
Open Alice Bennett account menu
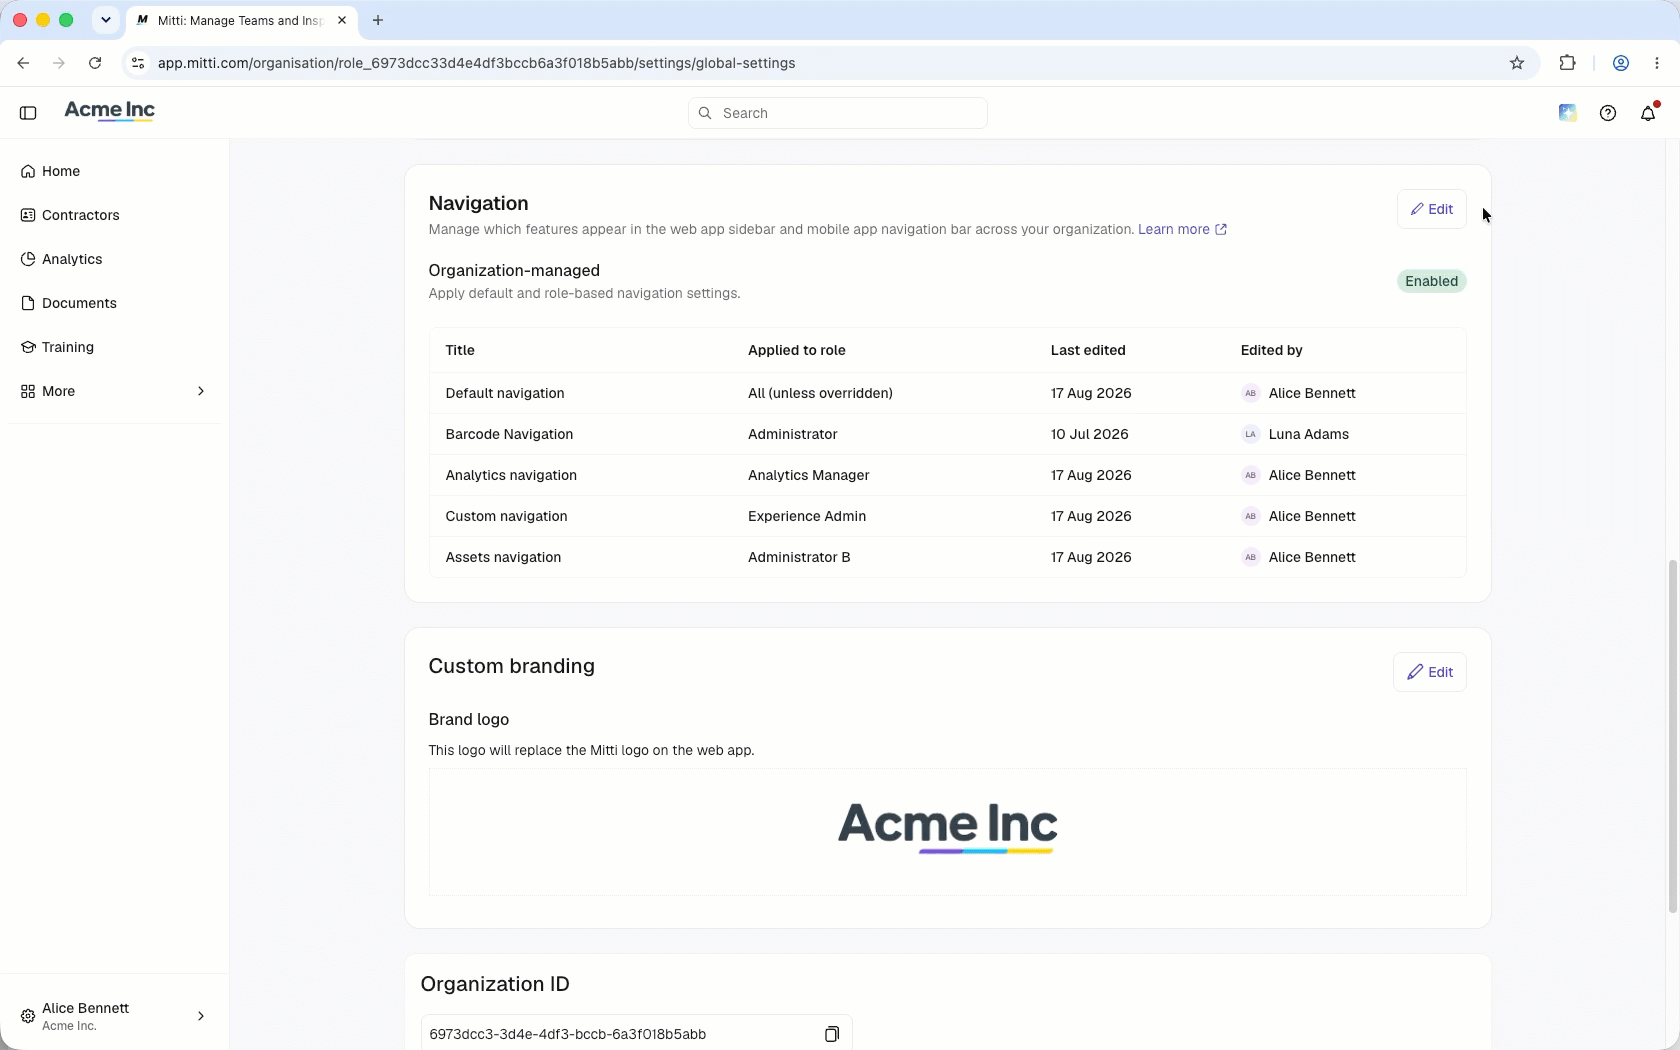(x=113, y=1016)
